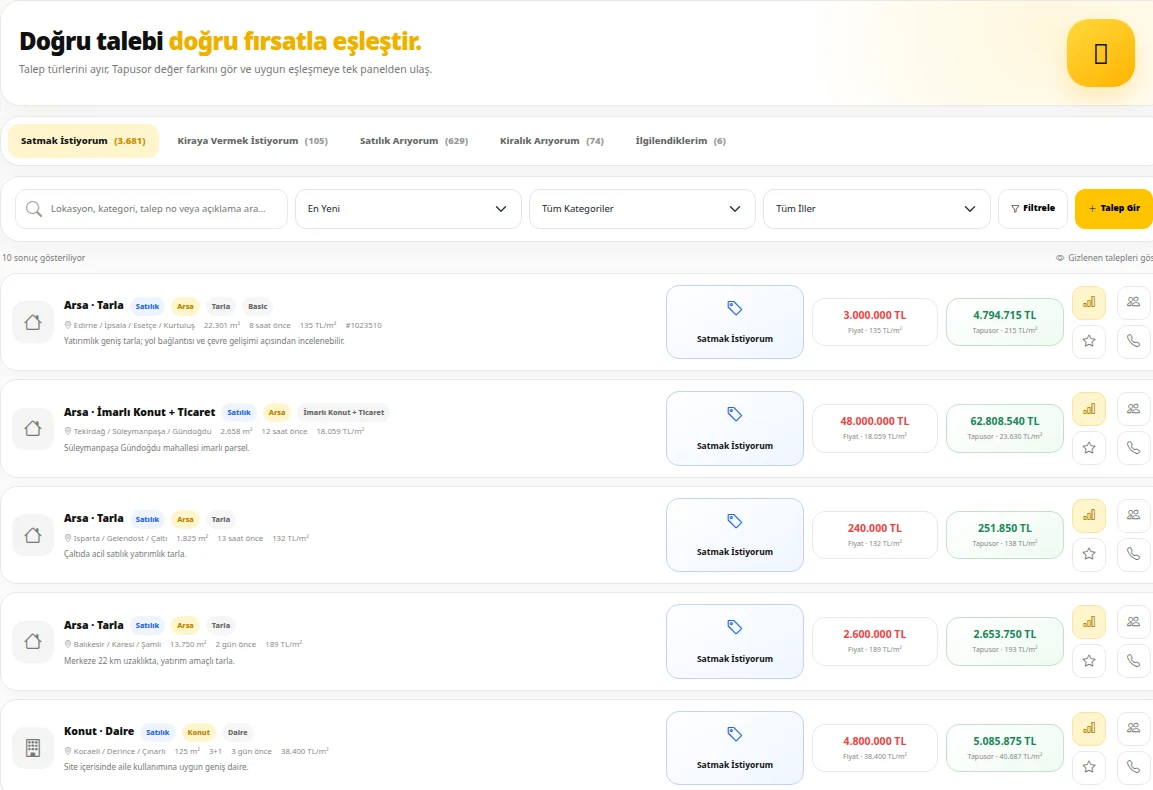
Task: Click Satmak İstiyorum card for Tekirdağ listing
Action: [x=735, y=429]
